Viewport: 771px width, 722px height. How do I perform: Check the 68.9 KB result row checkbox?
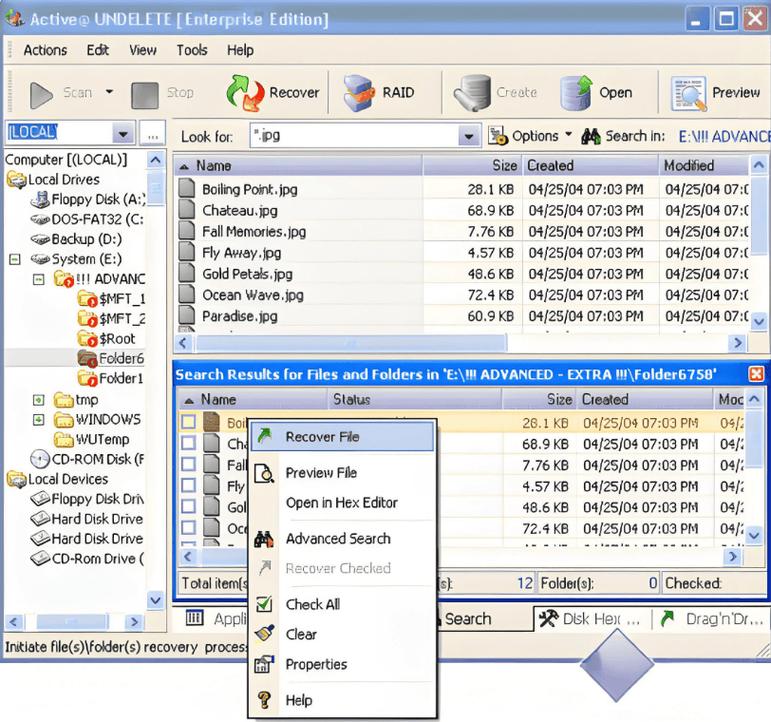click(188, 443)
